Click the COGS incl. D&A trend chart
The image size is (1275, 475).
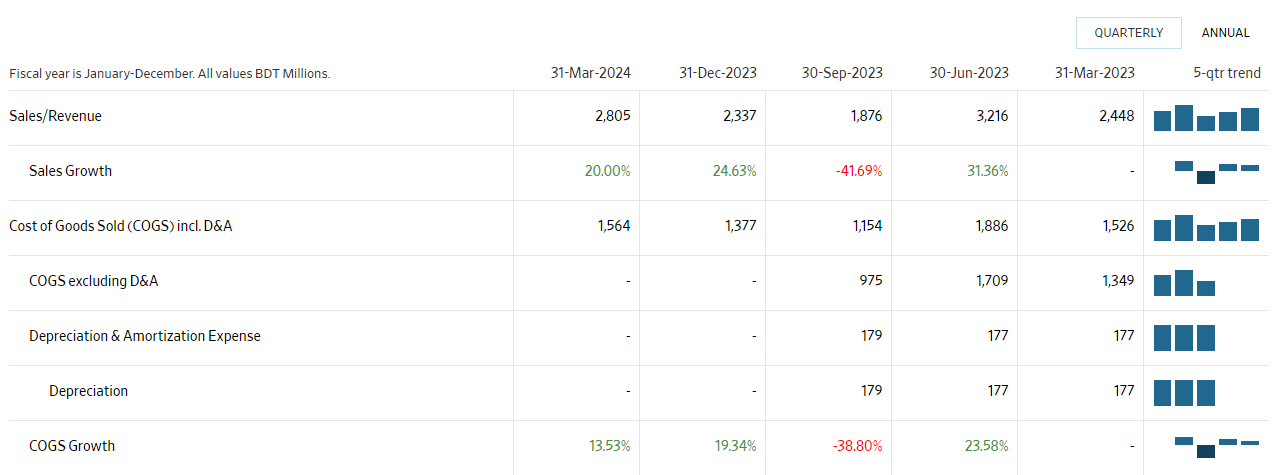coord(1206,228)
